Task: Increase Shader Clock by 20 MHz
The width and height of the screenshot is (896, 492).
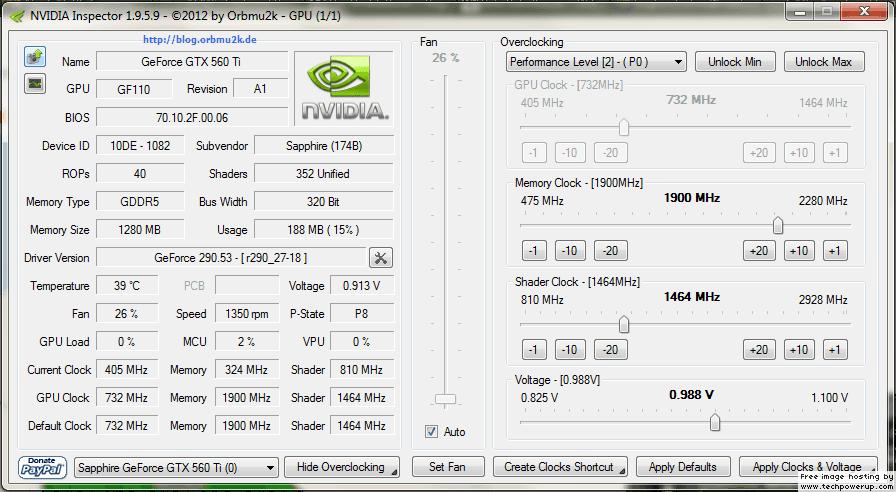Action: (759, 350)
